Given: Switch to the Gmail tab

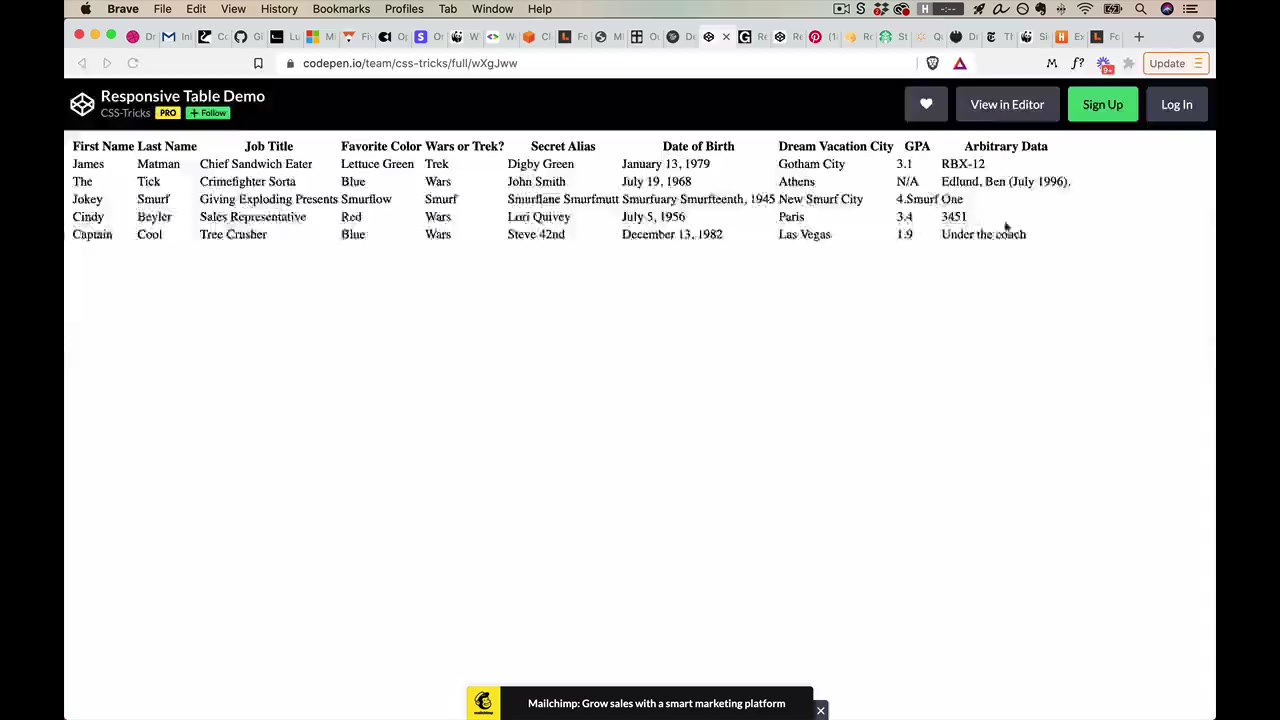Looking at the screenshot, I should click(x=178, y=37).
